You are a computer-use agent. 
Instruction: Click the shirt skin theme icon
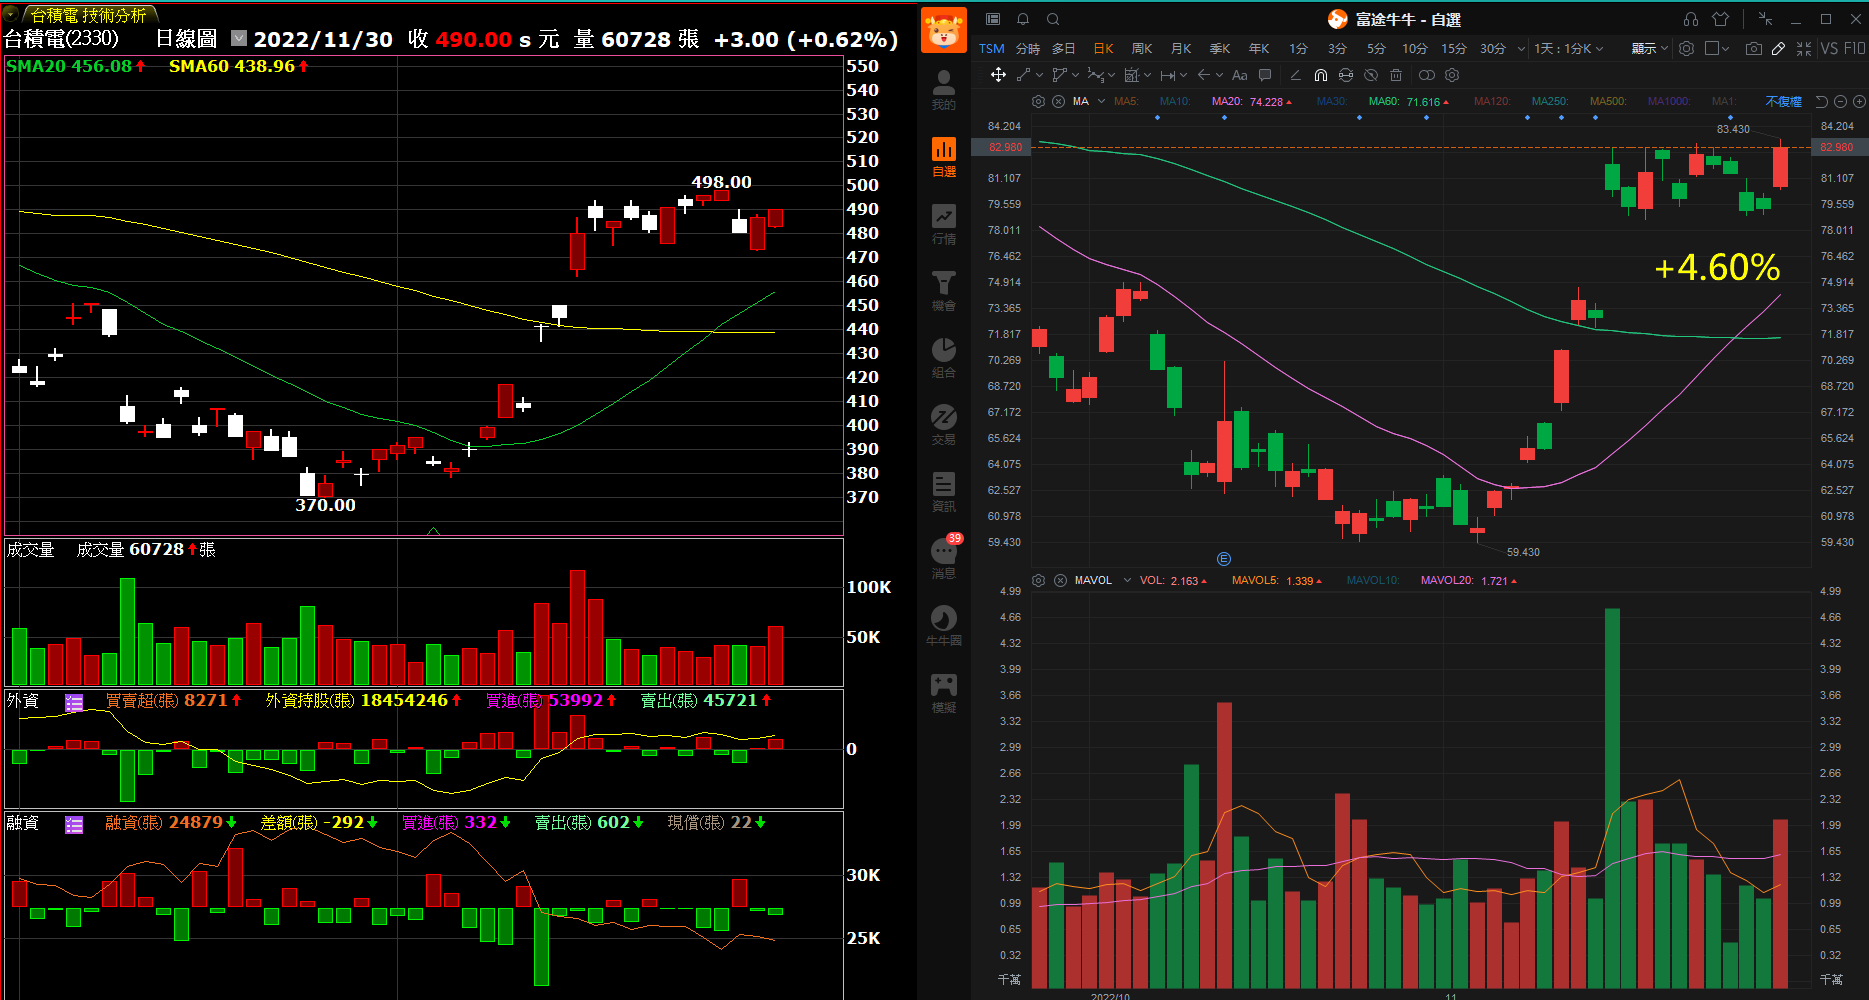tap(1720, 19)
